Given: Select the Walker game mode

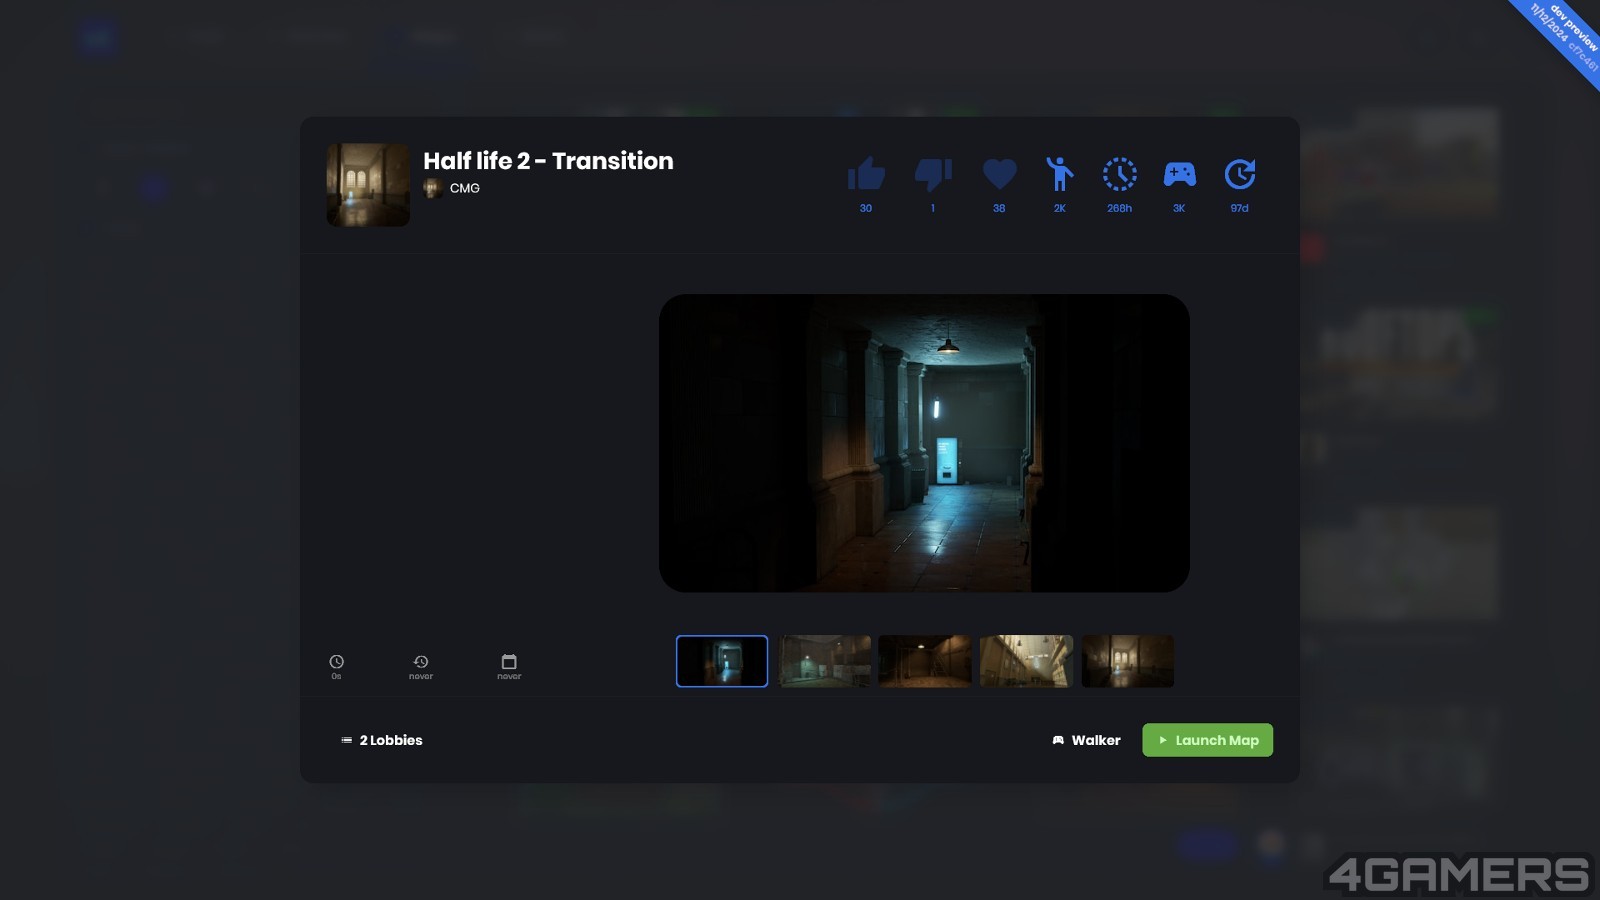Looking at the screenshot, I should coord(1086,740).
